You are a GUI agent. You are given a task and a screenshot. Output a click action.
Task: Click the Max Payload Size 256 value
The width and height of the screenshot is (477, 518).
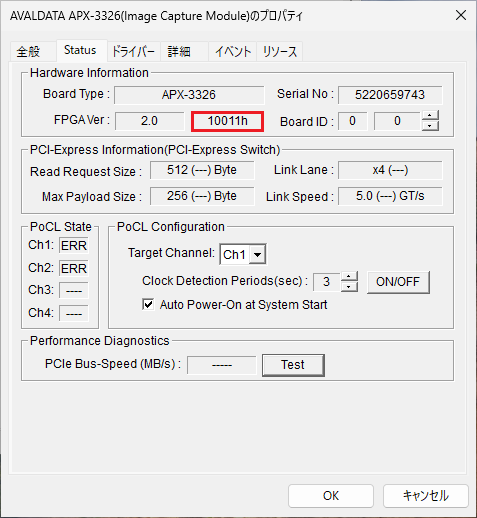click(x=202, y=196)
